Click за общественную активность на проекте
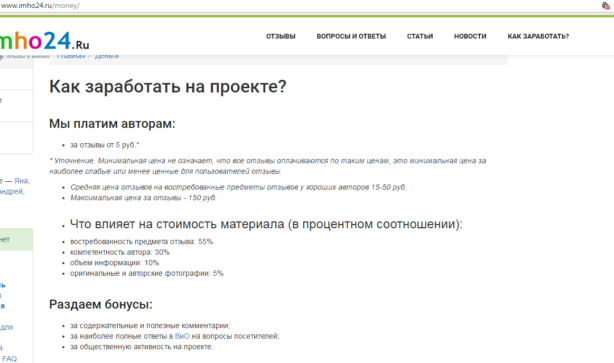The width and height of the screenshot is (614, 363). [x=141, y=347]
